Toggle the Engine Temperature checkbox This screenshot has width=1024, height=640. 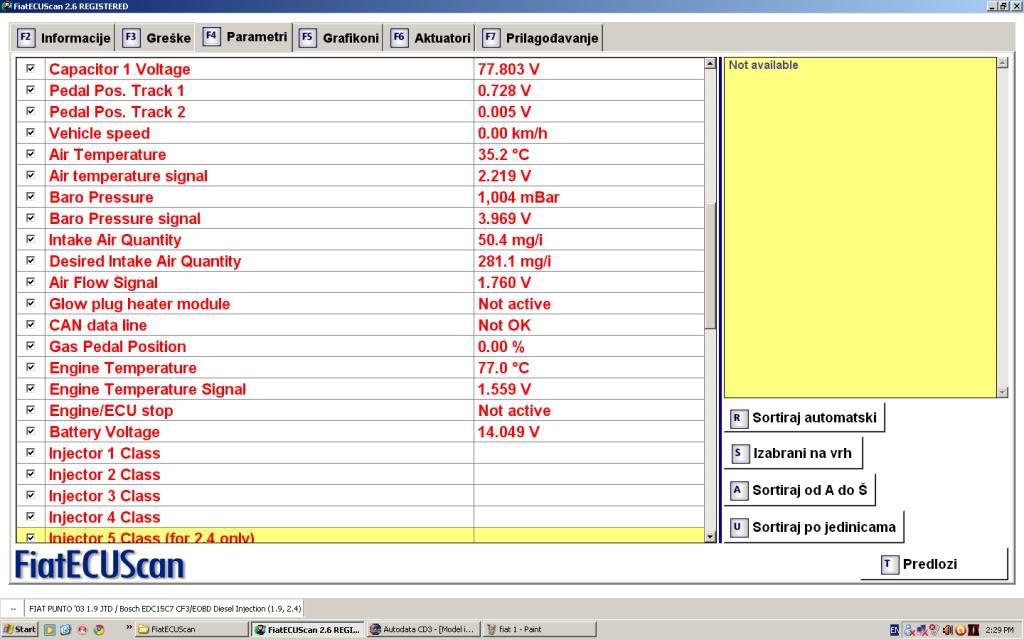(x=30, y=367)
